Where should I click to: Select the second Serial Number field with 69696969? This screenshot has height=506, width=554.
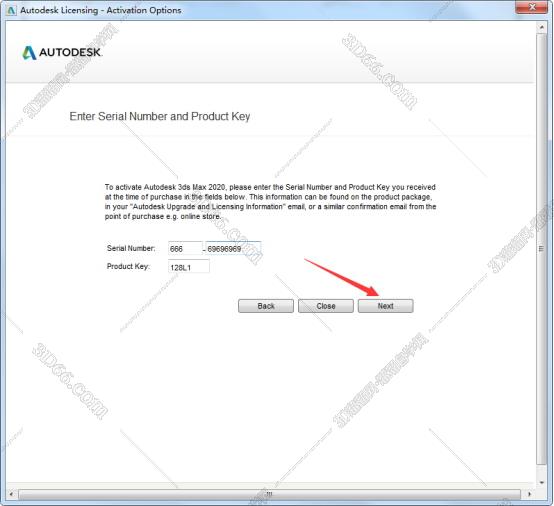(x=233, y=248)
